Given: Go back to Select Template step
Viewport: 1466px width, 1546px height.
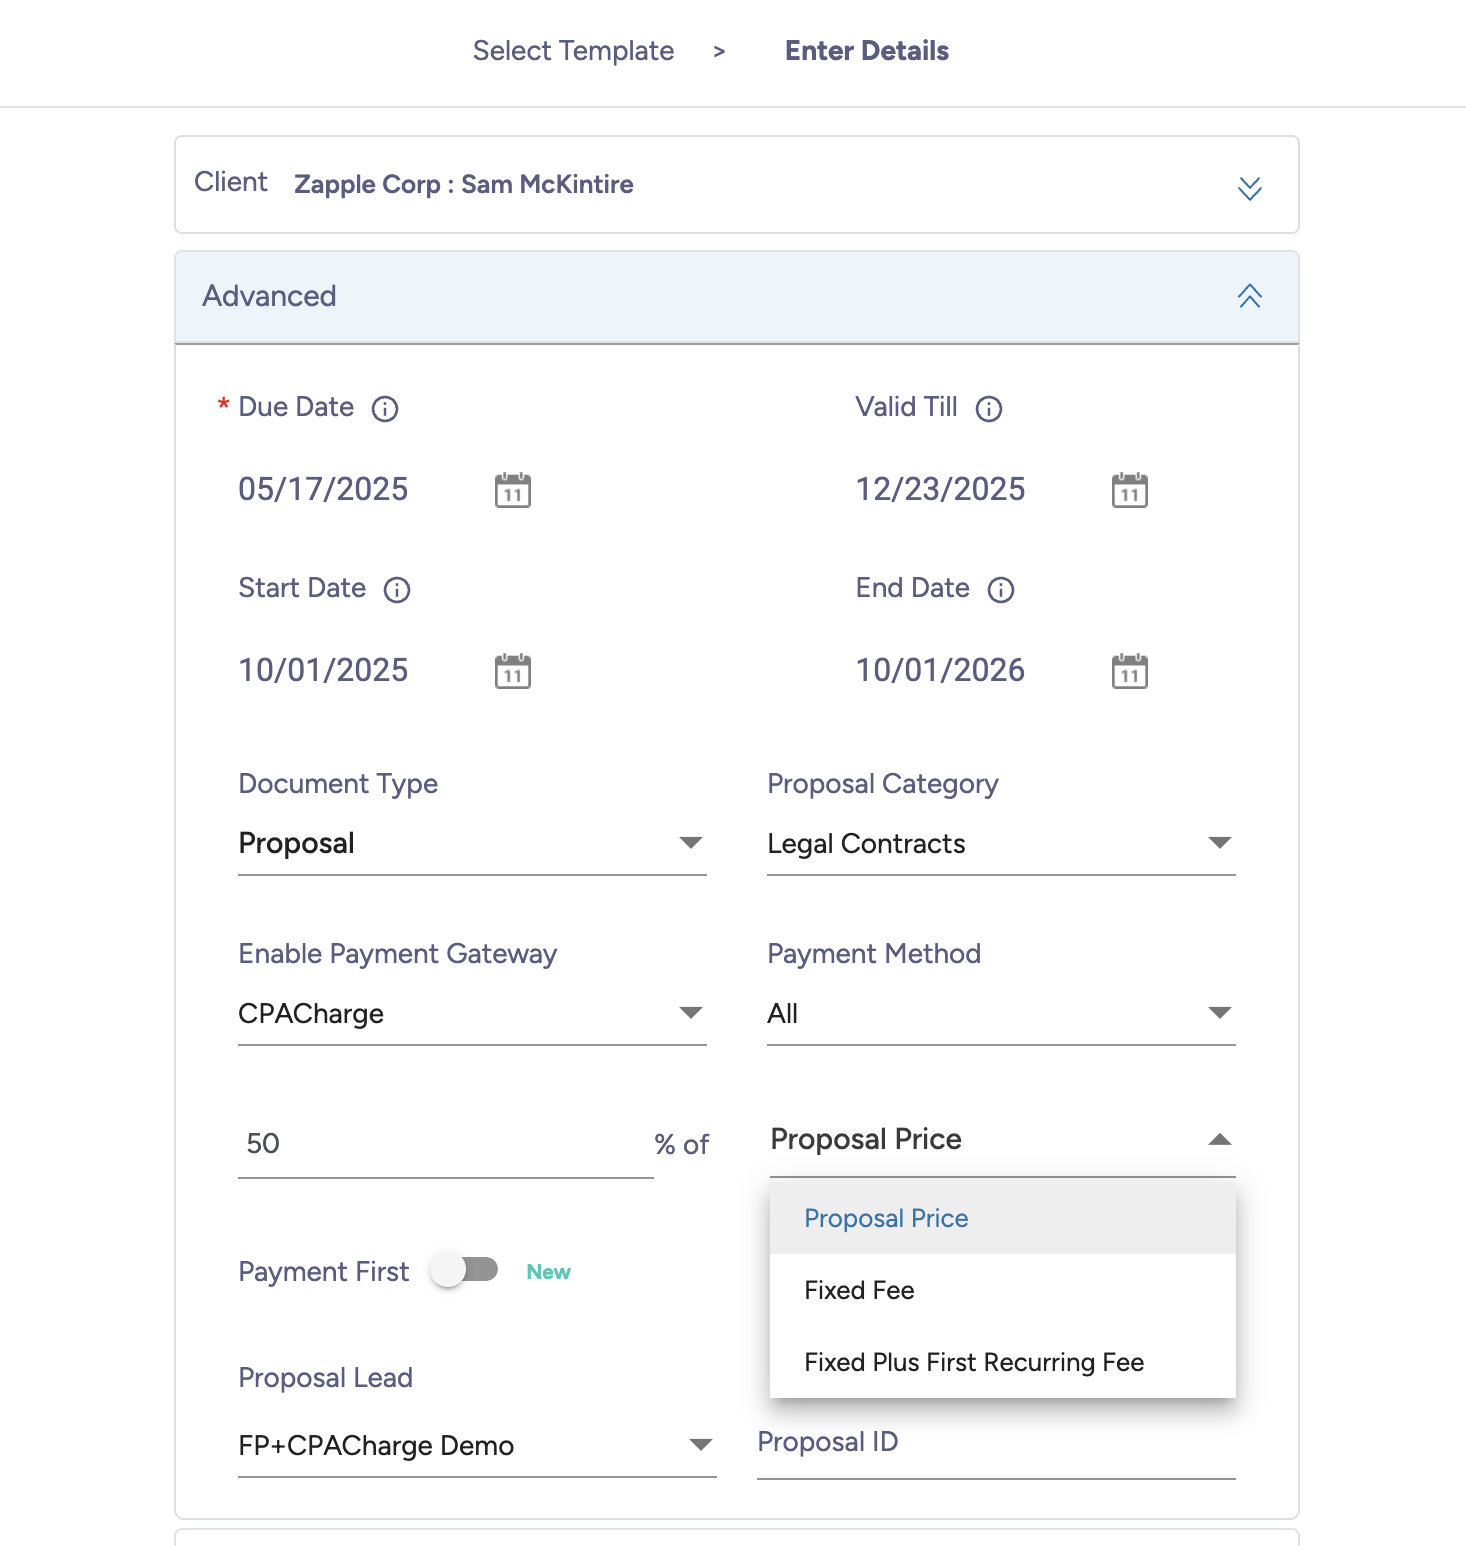Looking at the screenshot, I should [x=573, y=51].
